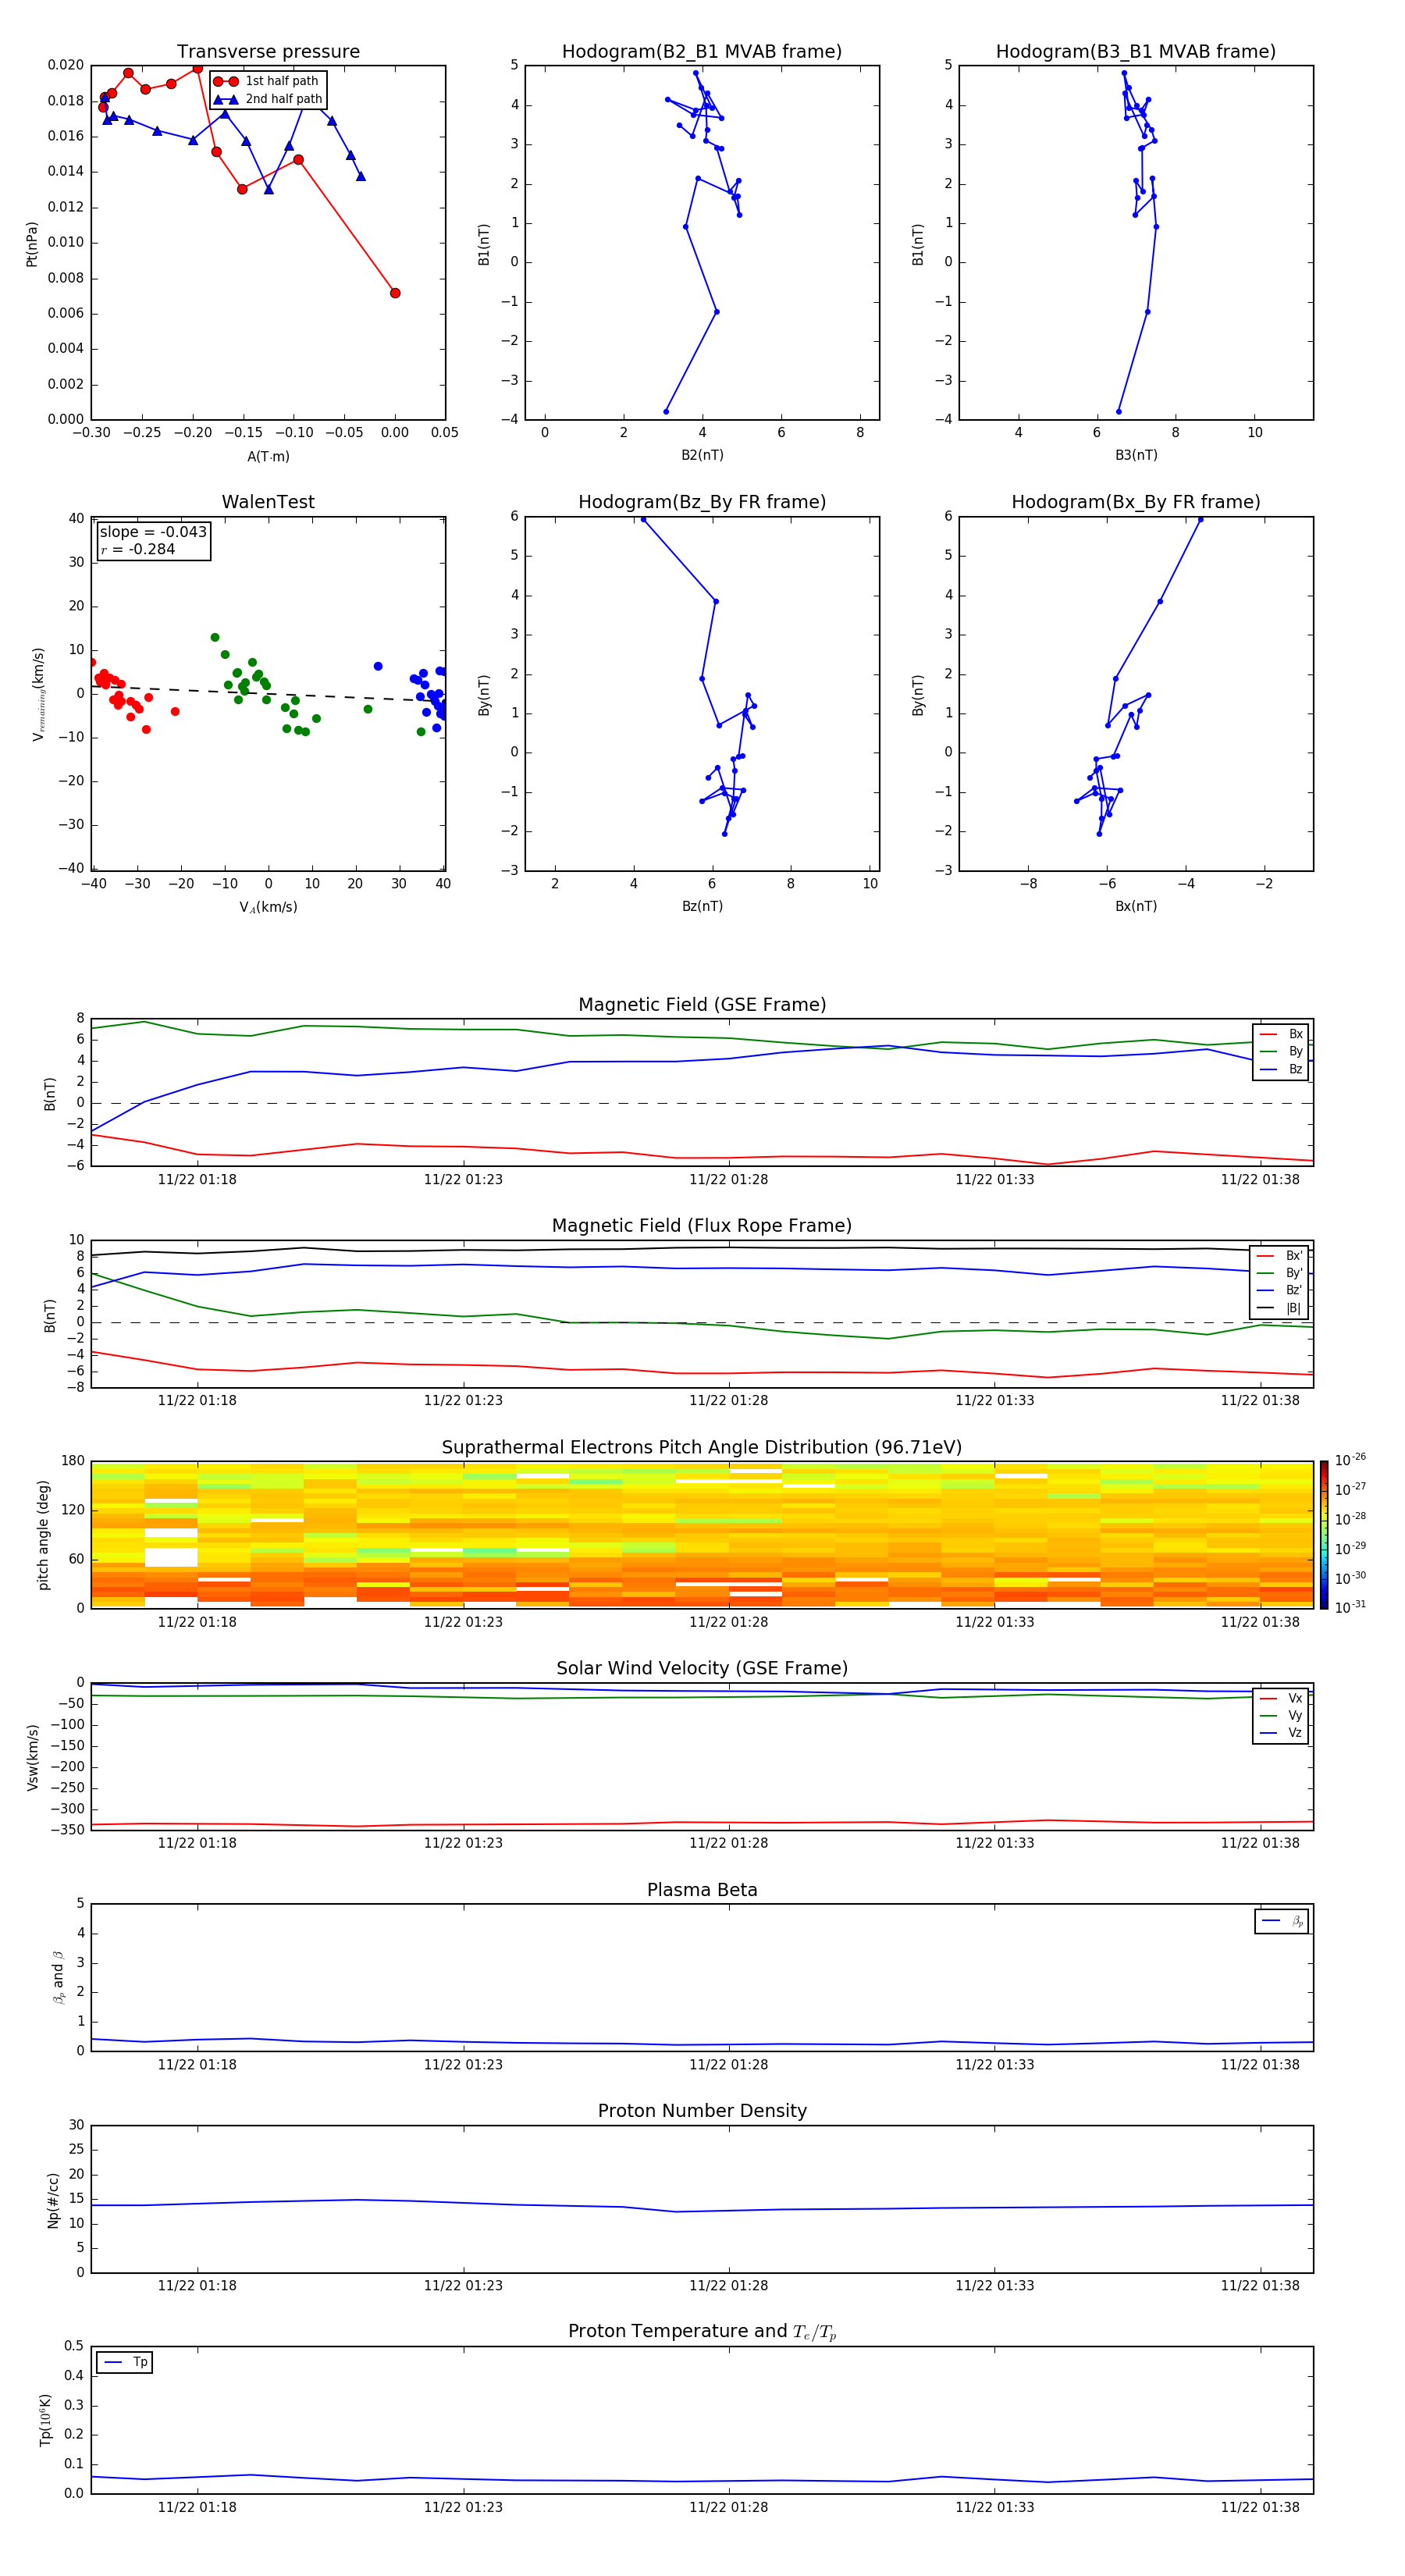Select the "V_remaining(km/s)" y-axis label
1405x2576 pixels.
[x=38, y=694]
